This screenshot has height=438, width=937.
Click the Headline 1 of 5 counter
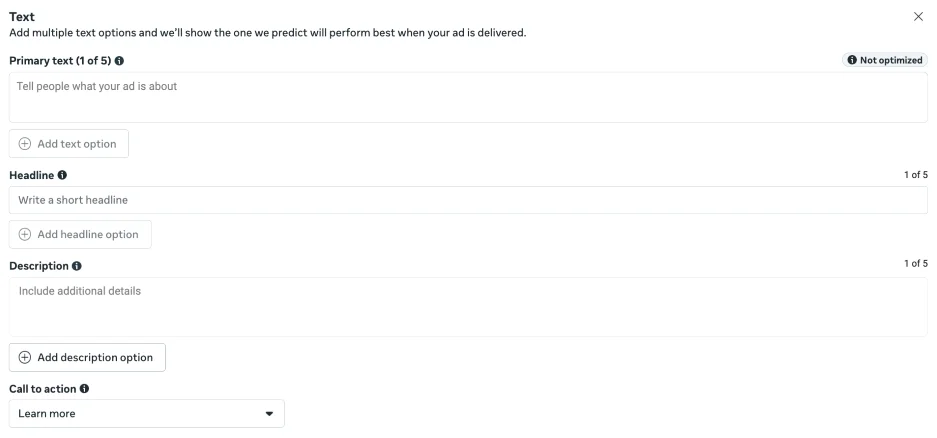pyautogui.click(x=916, y=175)
